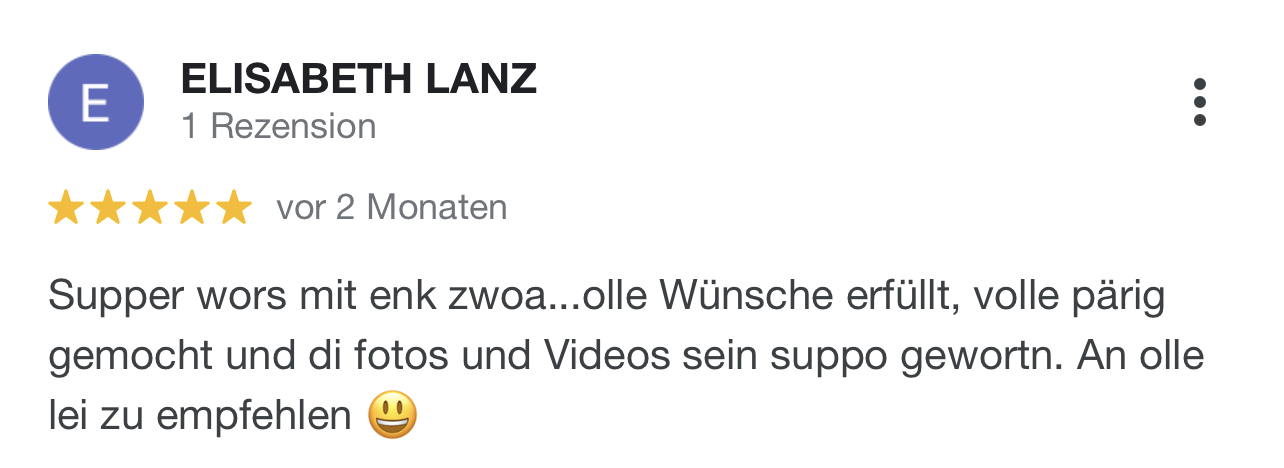Open the three-dot more options menu
This screenshot has width=1284, height=468.
click(x=1199, y=102)
